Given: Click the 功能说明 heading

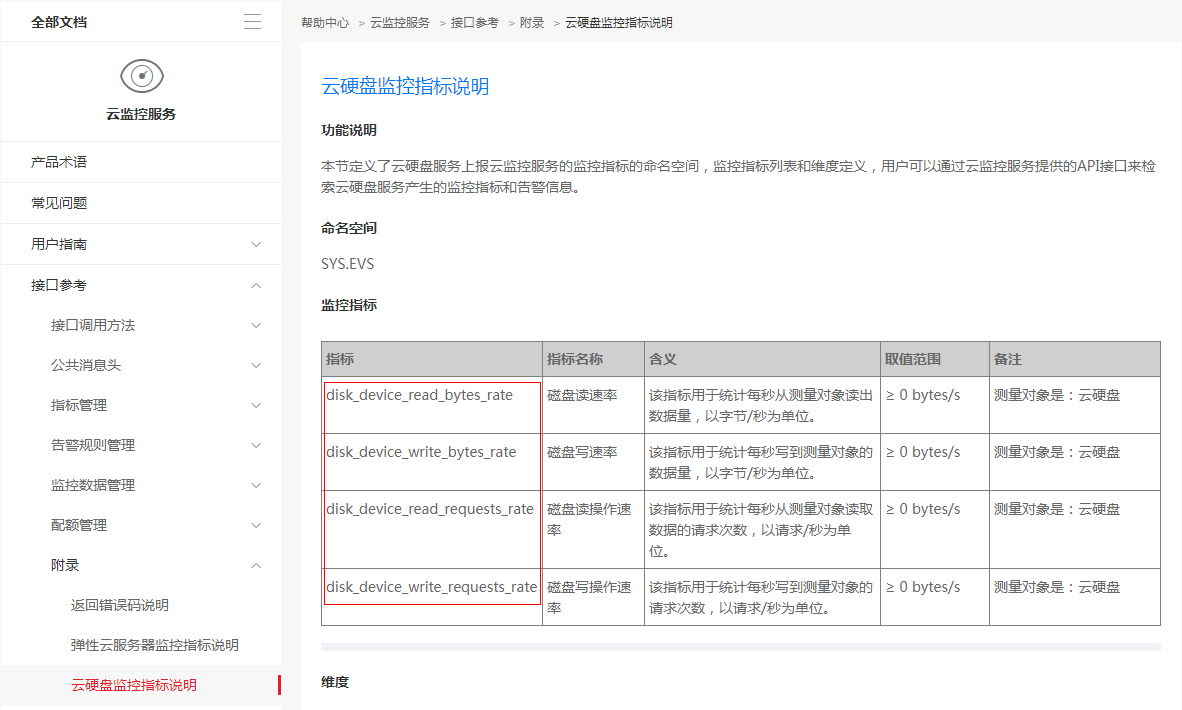Looking at the screenshot, I should (x=349, y=130).
